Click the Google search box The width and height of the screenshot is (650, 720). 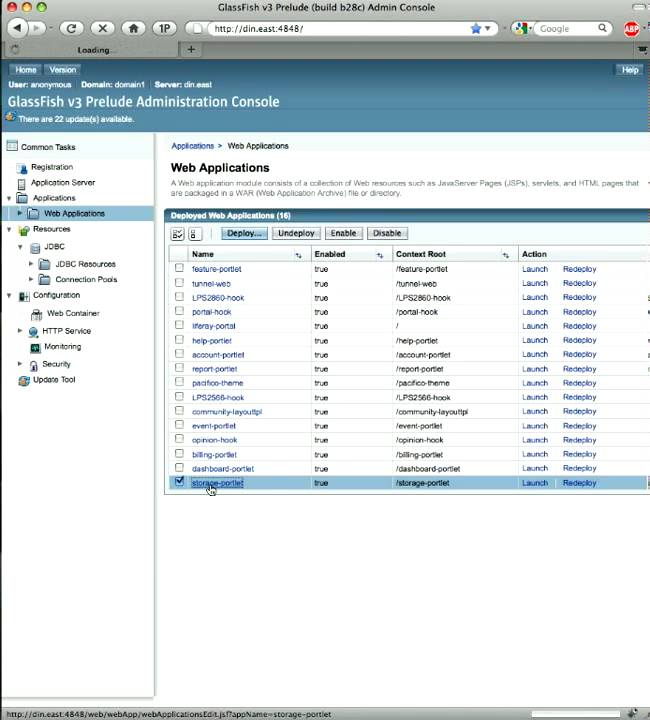tap(567, 28)
